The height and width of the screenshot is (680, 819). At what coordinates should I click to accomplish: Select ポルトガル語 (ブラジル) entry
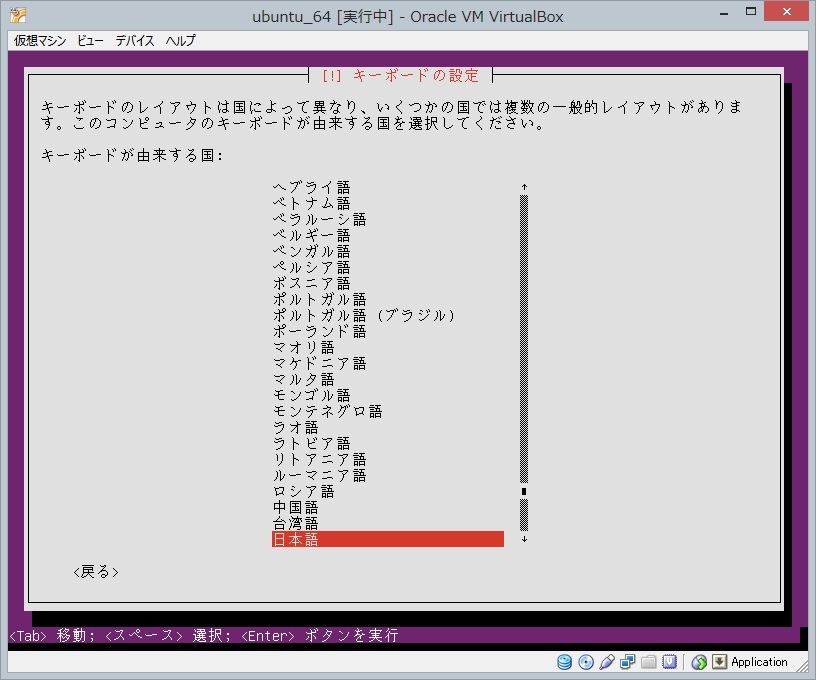pyautogui.click(x=364, y=315)
